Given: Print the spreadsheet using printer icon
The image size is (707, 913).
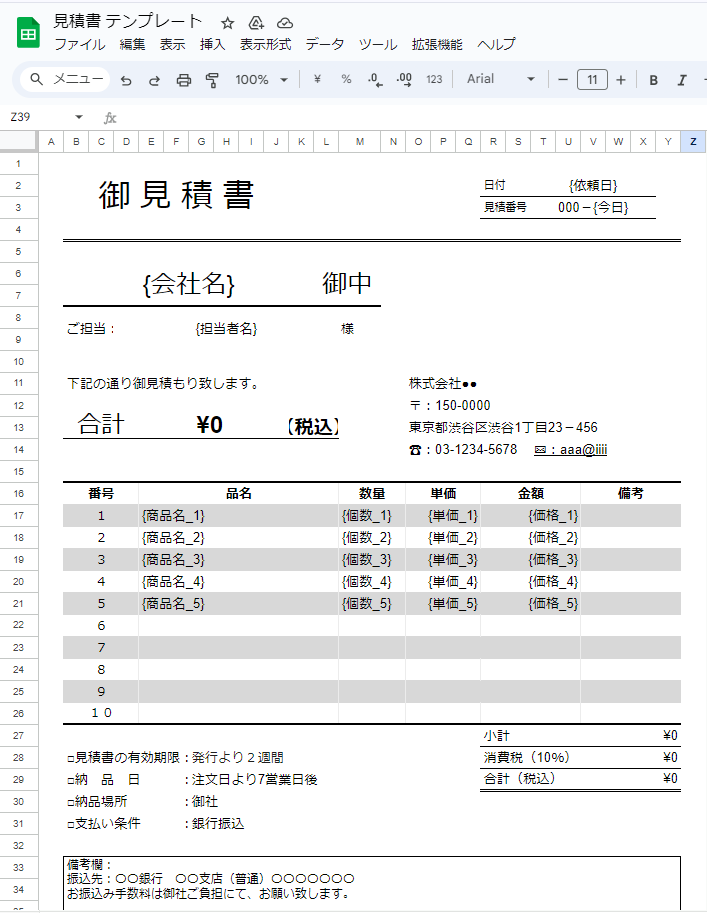Looking at the screenshot, I should [183, 80].
